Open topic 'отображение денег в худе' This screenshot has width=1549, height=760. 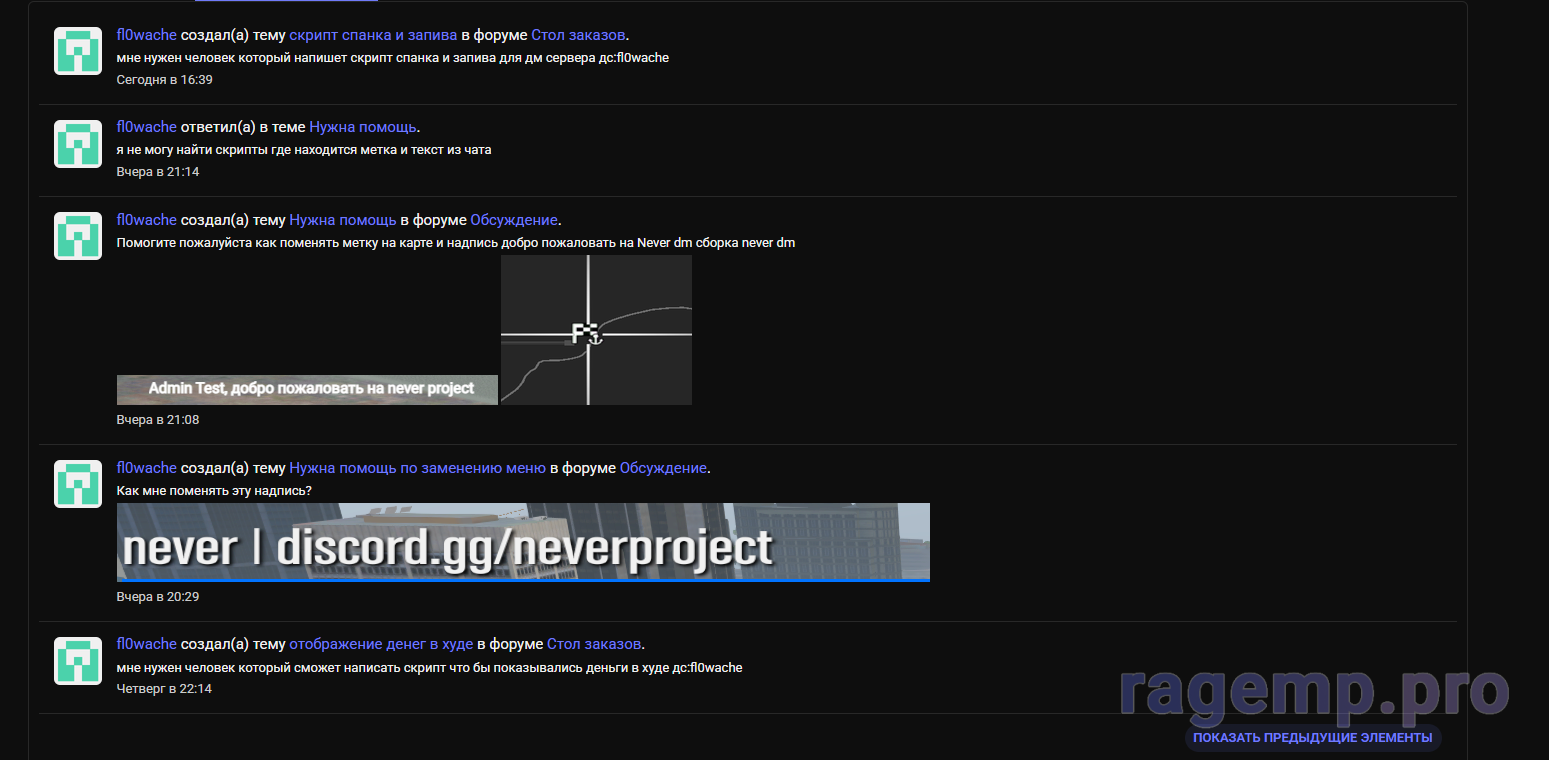pos(381,644)
